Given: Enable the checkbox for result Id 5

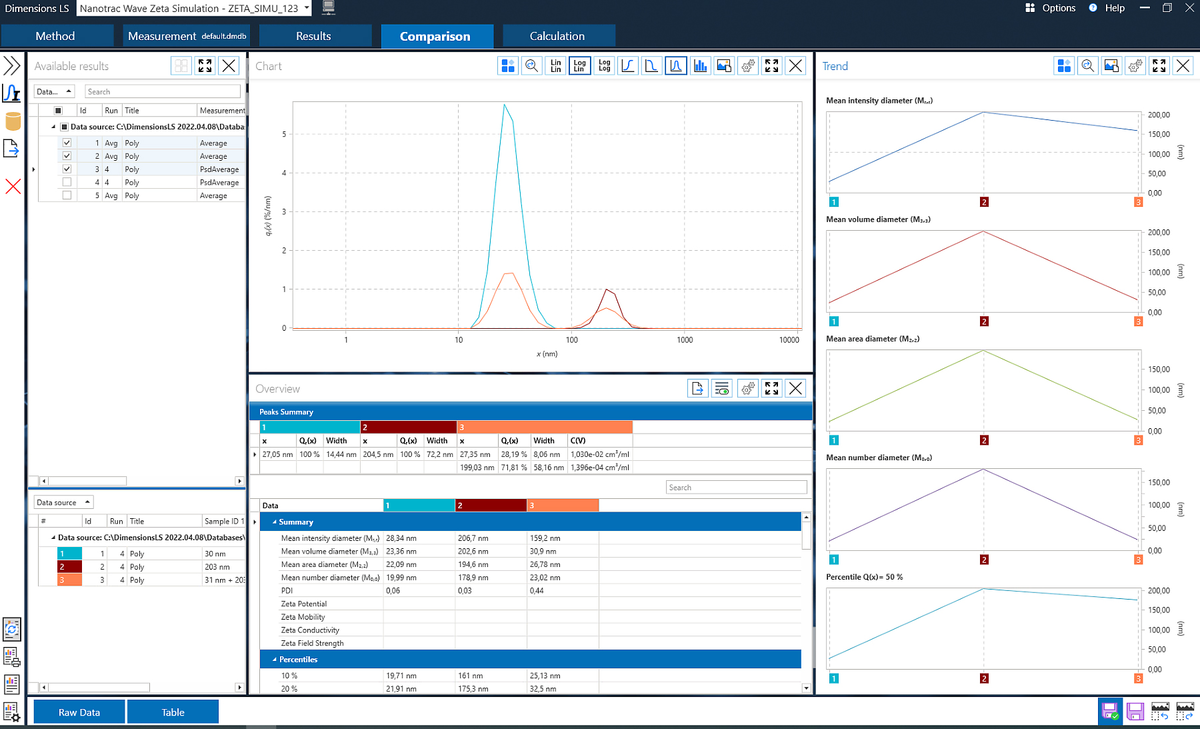Looking at the screenshot, I should pos(67,195).
